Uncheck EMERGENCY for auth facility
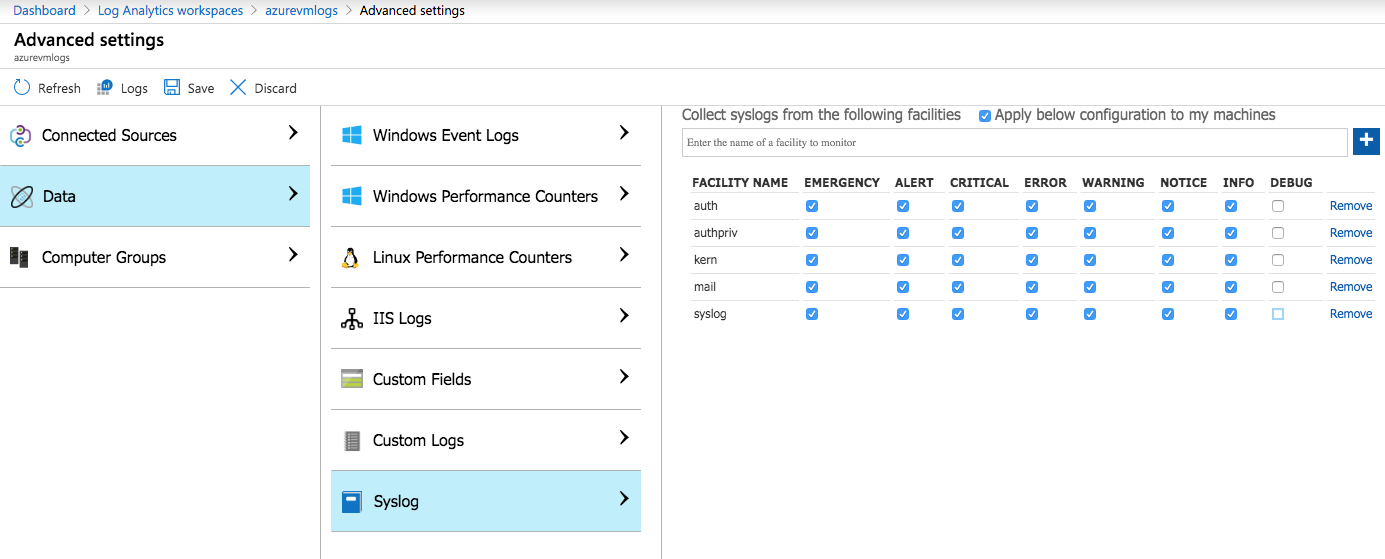This screenshot has height=559, width=1385. [812, 206]
